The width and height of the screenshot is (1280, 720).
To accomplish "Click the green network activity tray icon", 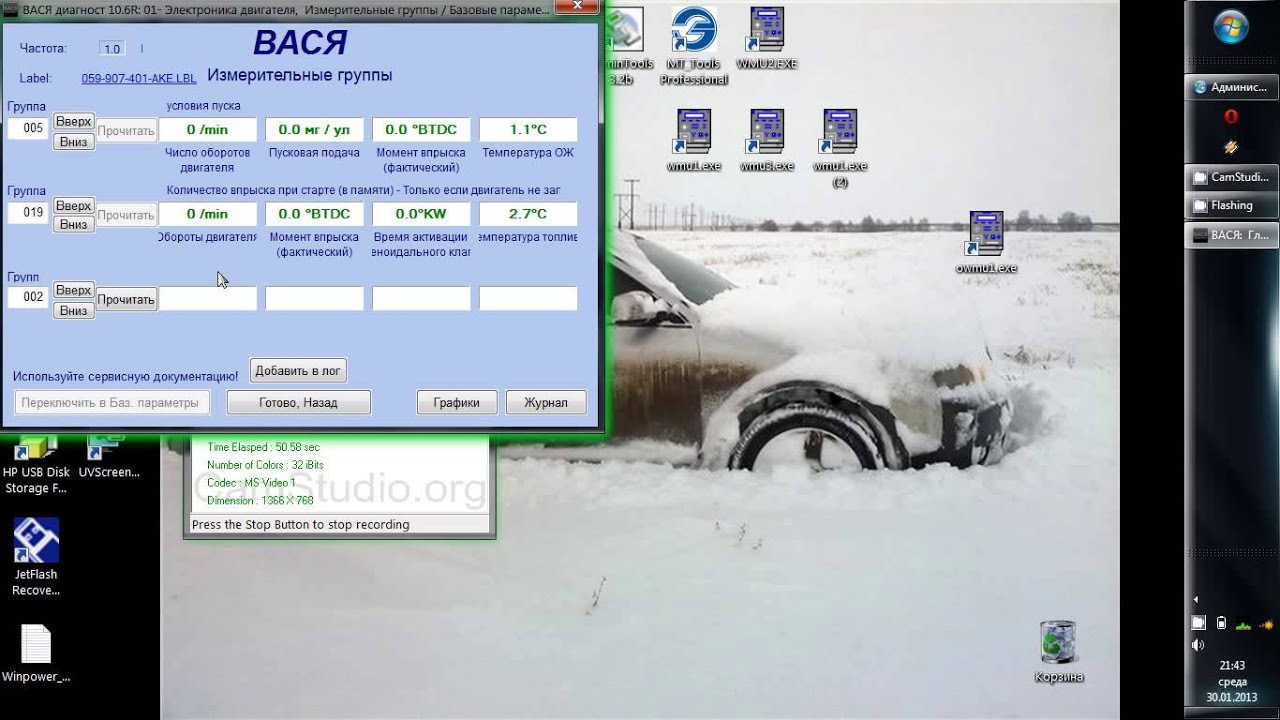I will [x=1243, y=624].
